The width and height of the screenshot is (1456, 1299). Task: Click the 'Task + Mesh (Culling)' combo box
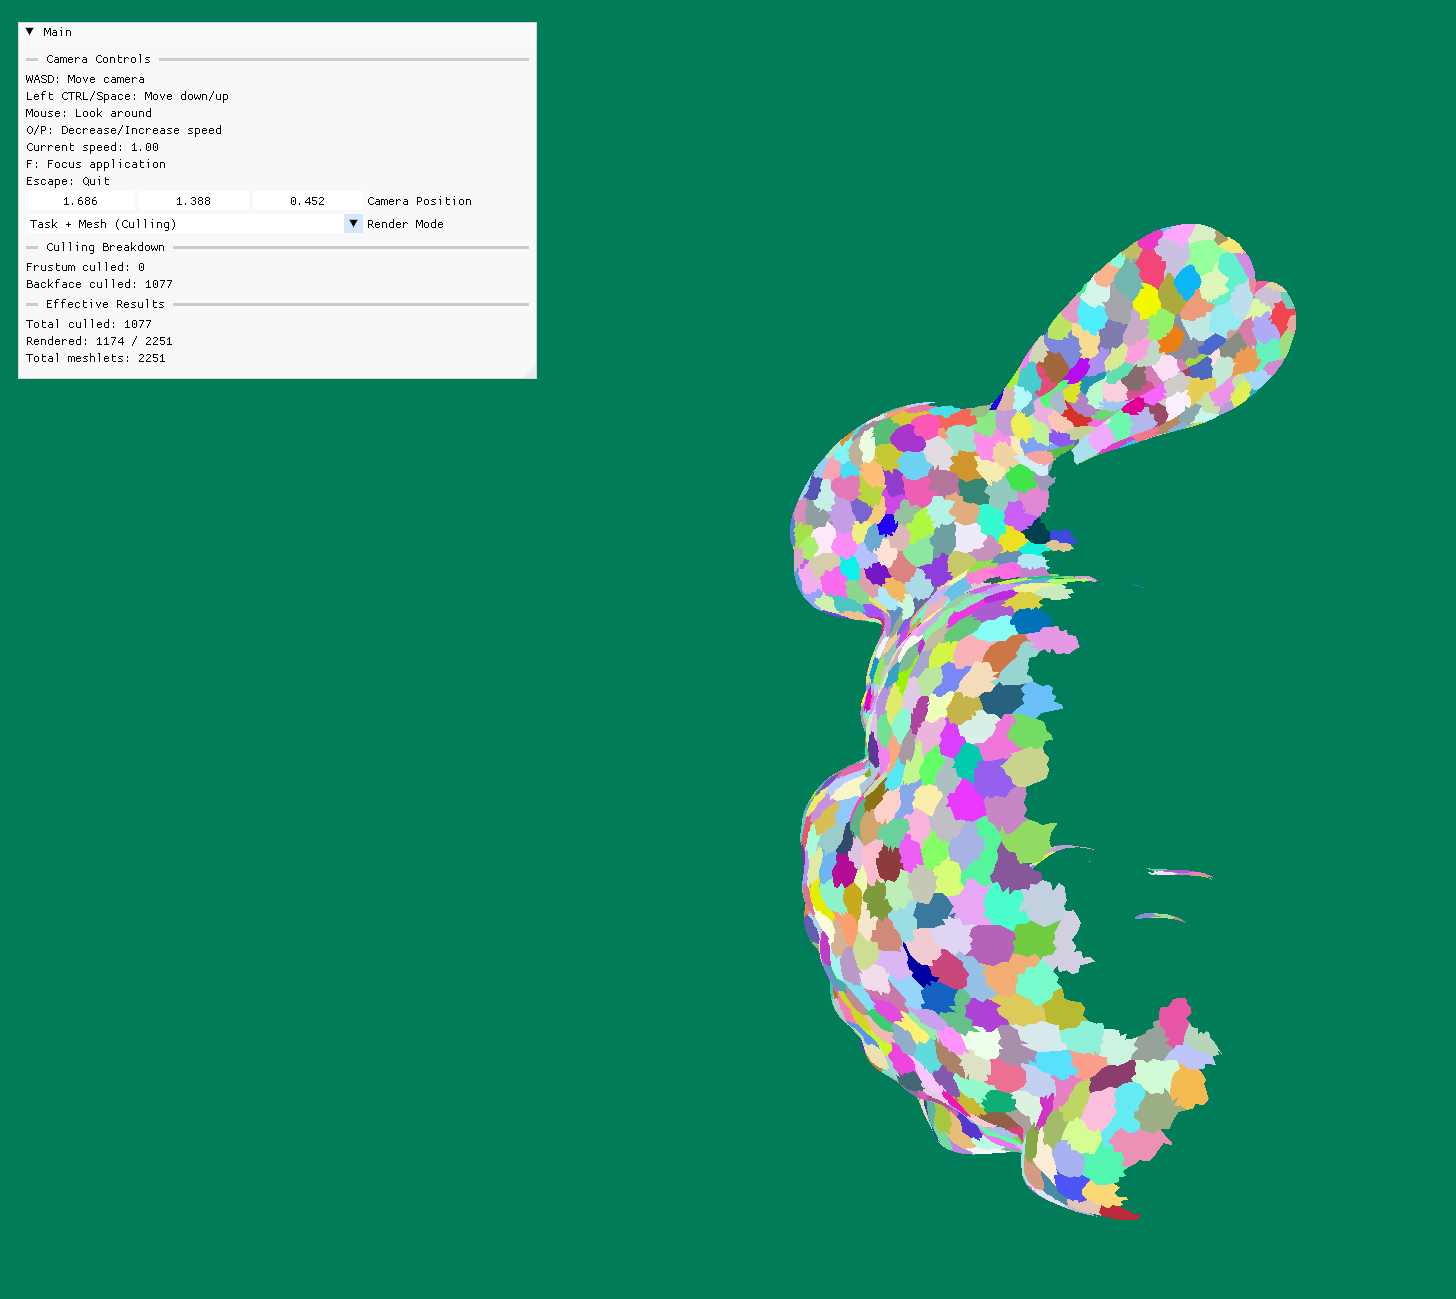click(185, 224)
